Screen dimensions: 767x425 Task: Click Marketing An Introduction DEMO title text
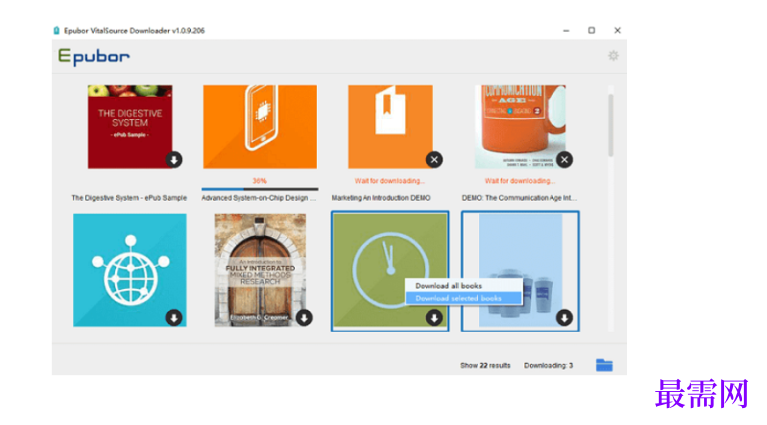tap(381, 198)
